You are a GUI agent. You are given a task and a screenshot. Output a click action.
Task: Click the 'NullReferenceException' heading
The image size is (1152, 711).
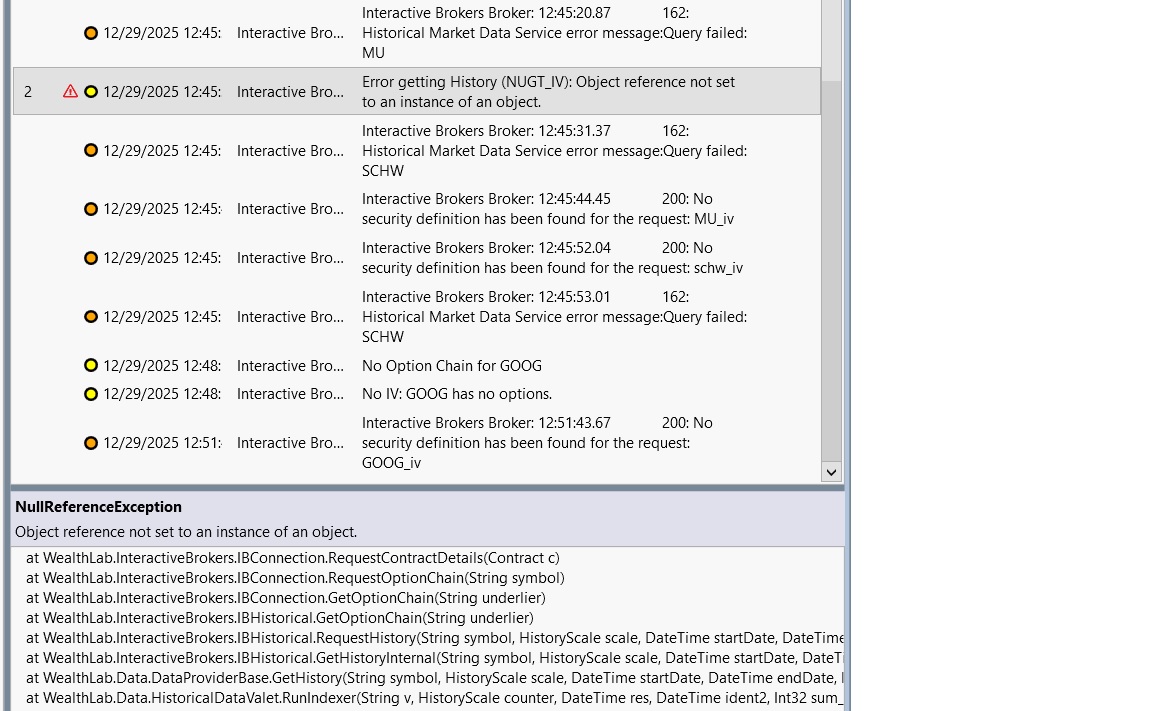[x=98, y=507]
